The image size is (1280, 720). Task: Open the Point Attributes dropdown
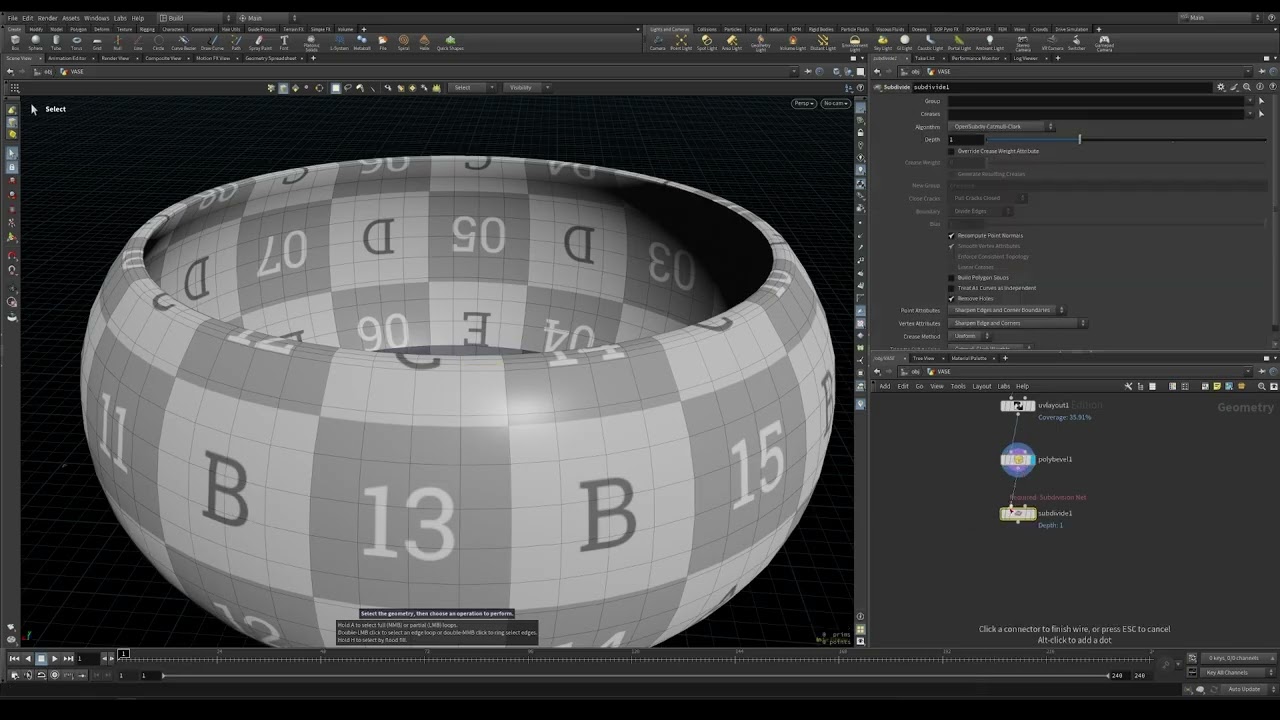(1008, 310)
